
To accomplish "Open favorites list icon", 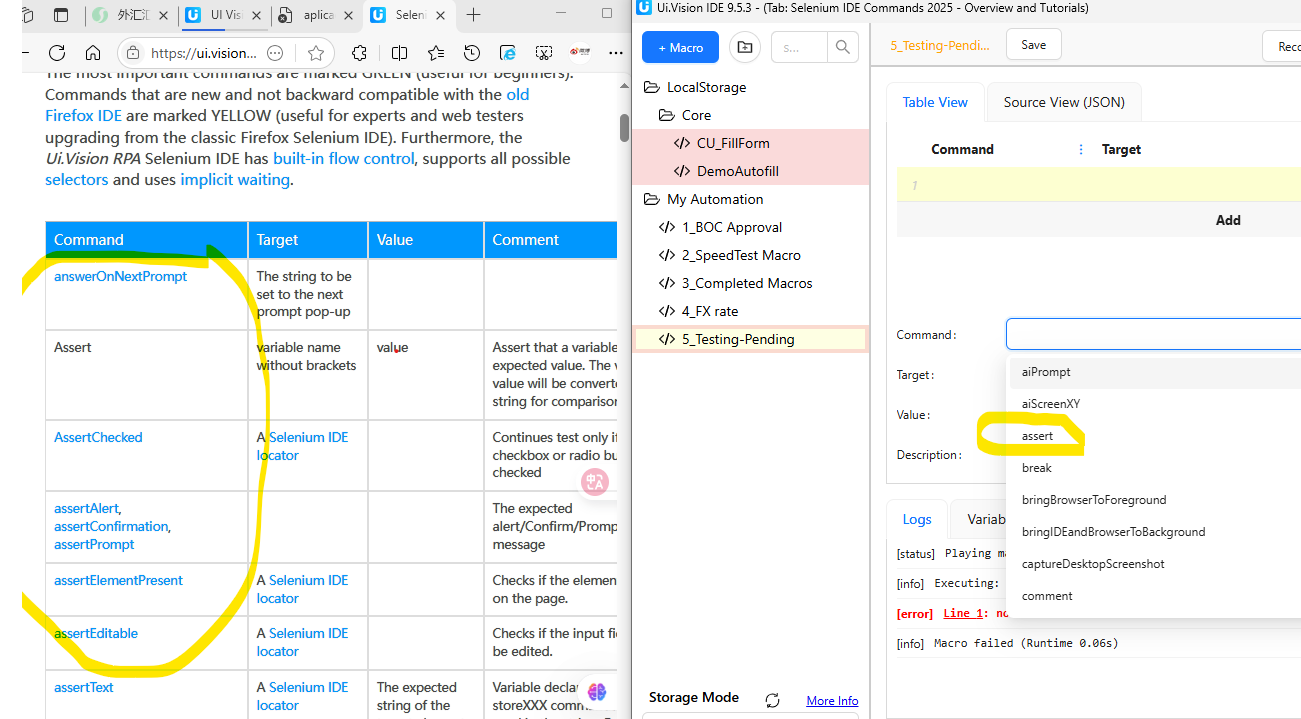I will [x=436, y=53].
